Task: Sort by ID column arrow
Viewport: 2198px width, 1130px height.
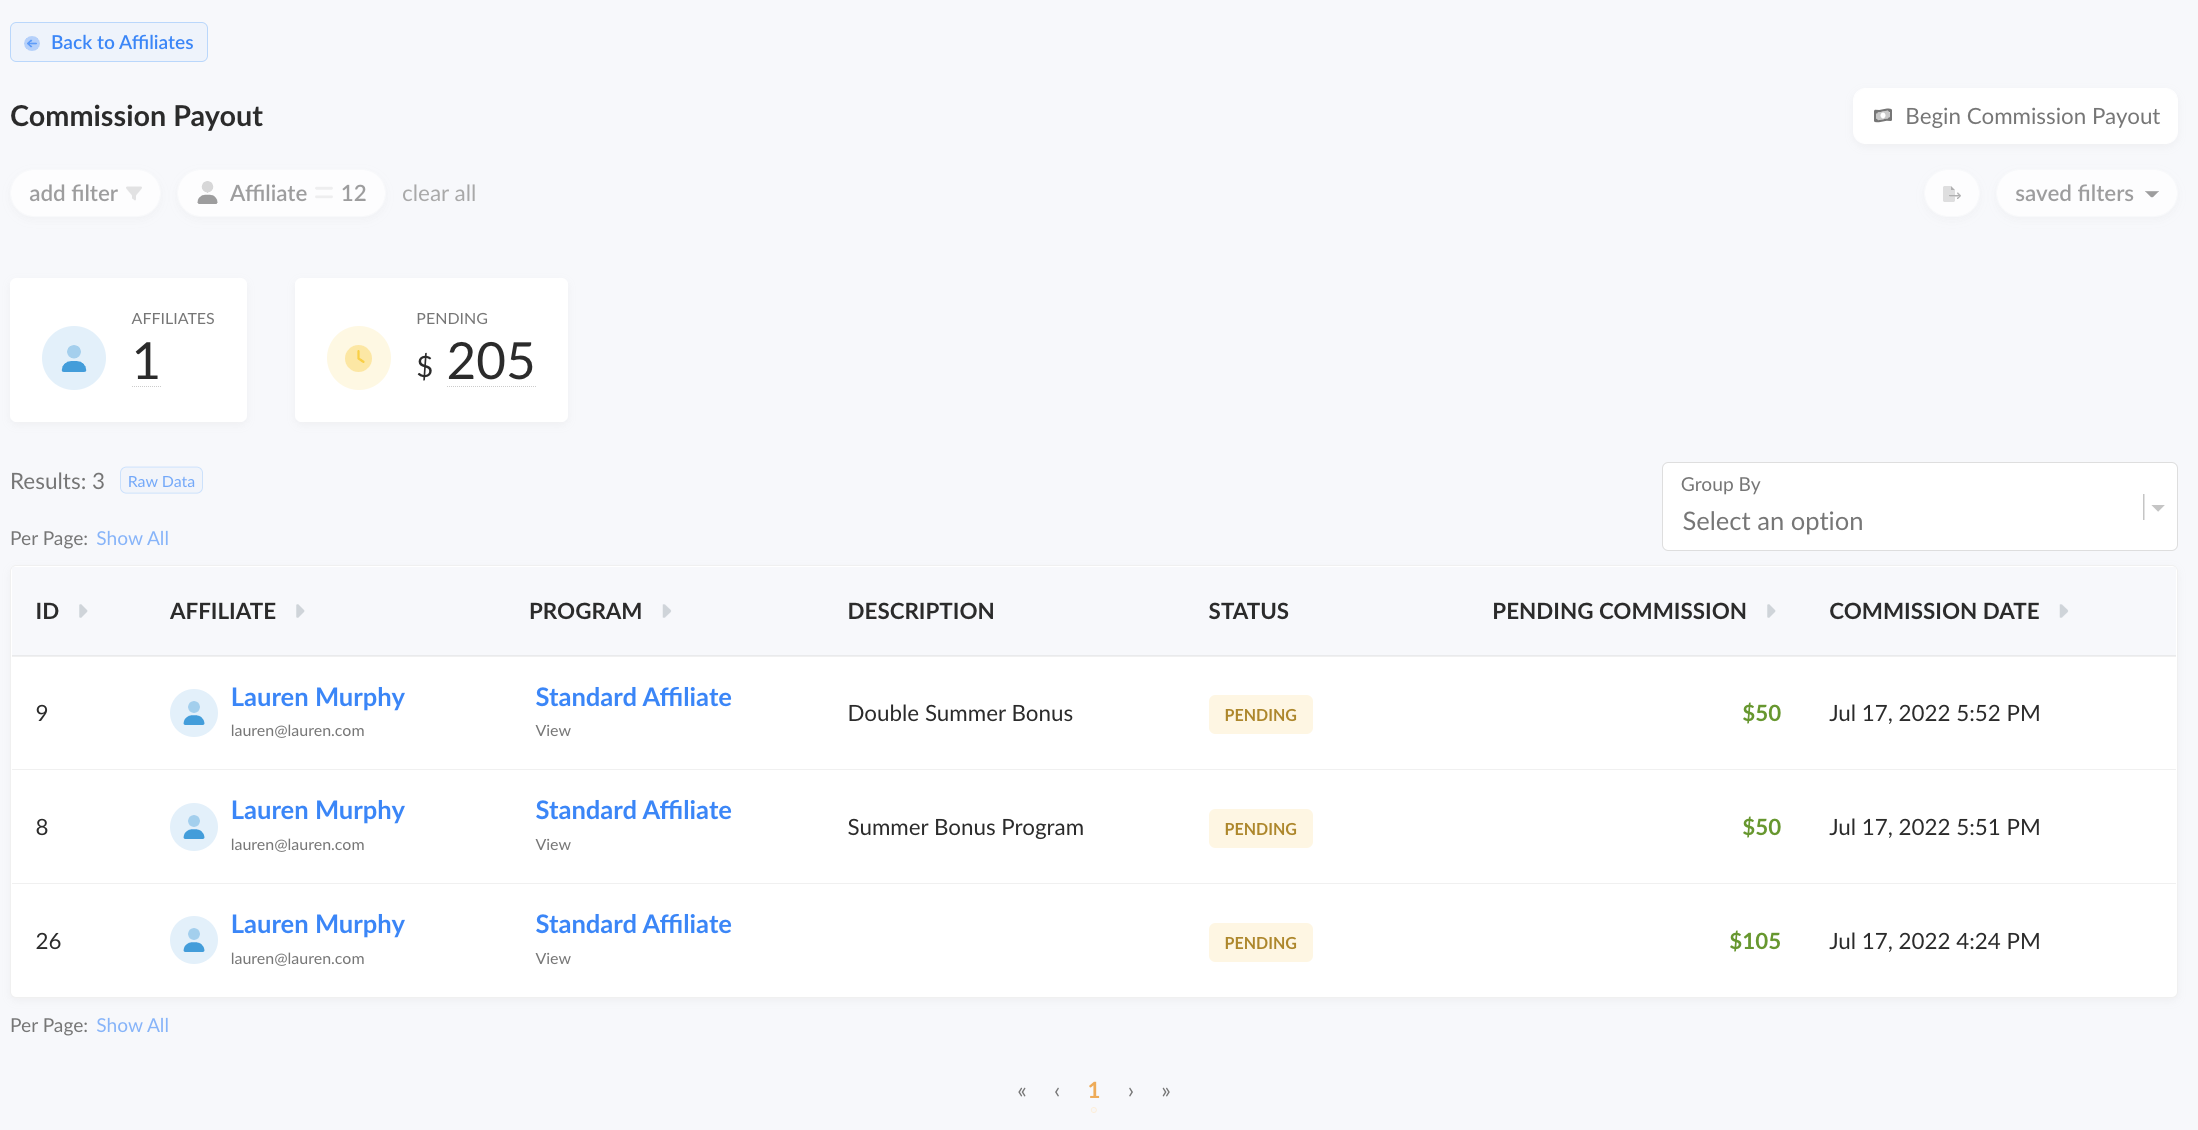Action: [83, 611]
